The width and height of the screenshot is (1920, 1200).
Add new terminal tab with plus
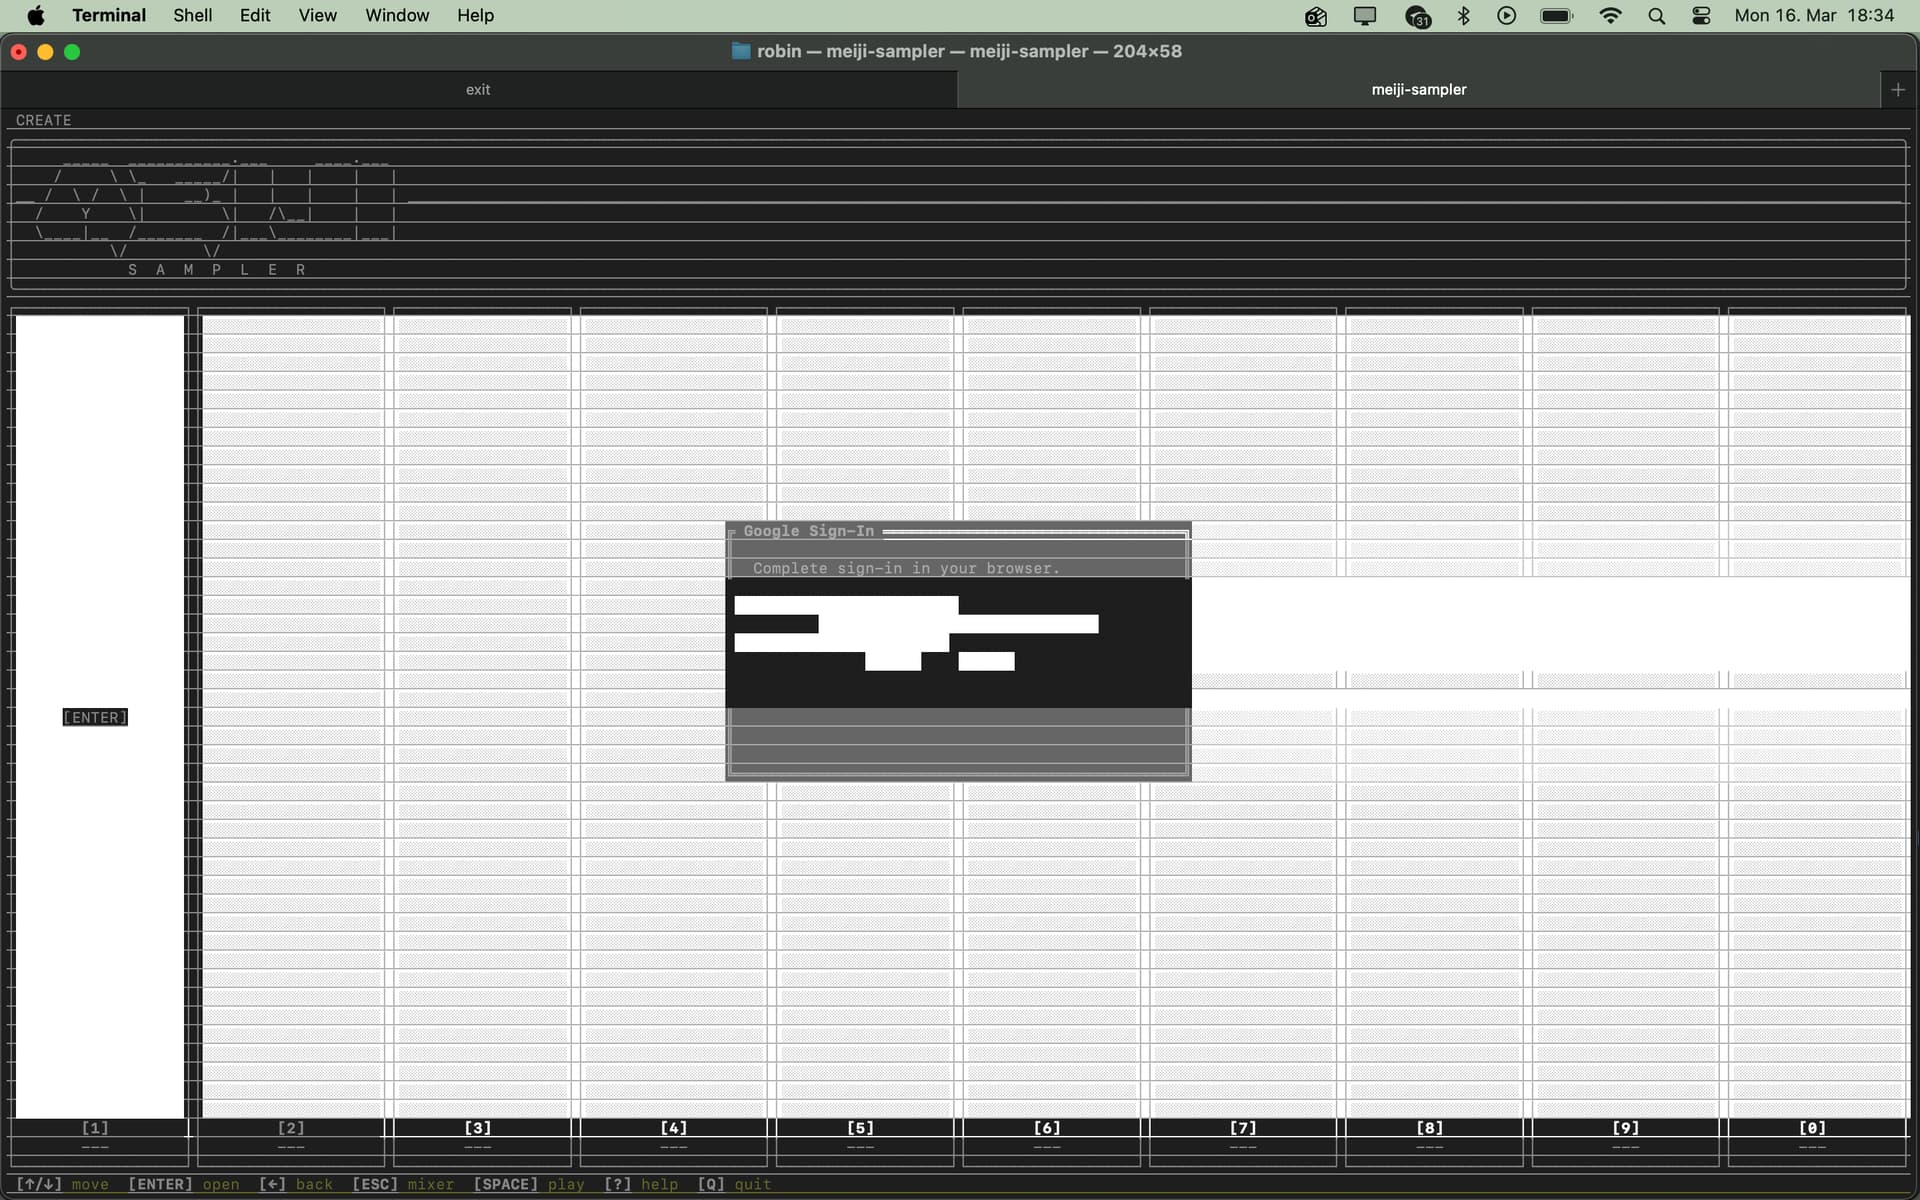point(1898,89)
